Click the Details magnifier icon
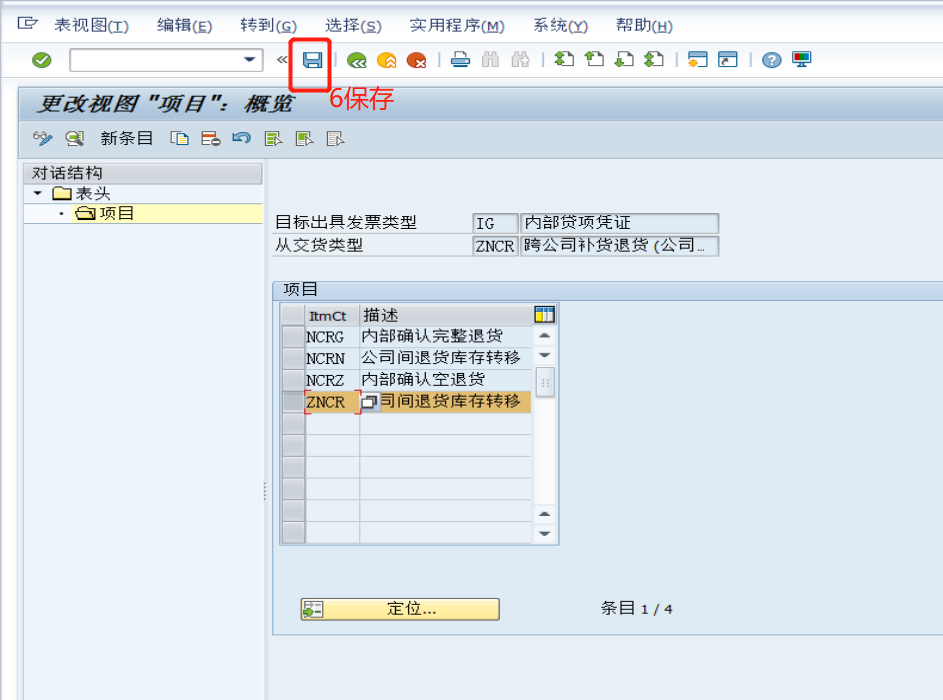Viewport: 943px width, 700px height. coord(75,139)
